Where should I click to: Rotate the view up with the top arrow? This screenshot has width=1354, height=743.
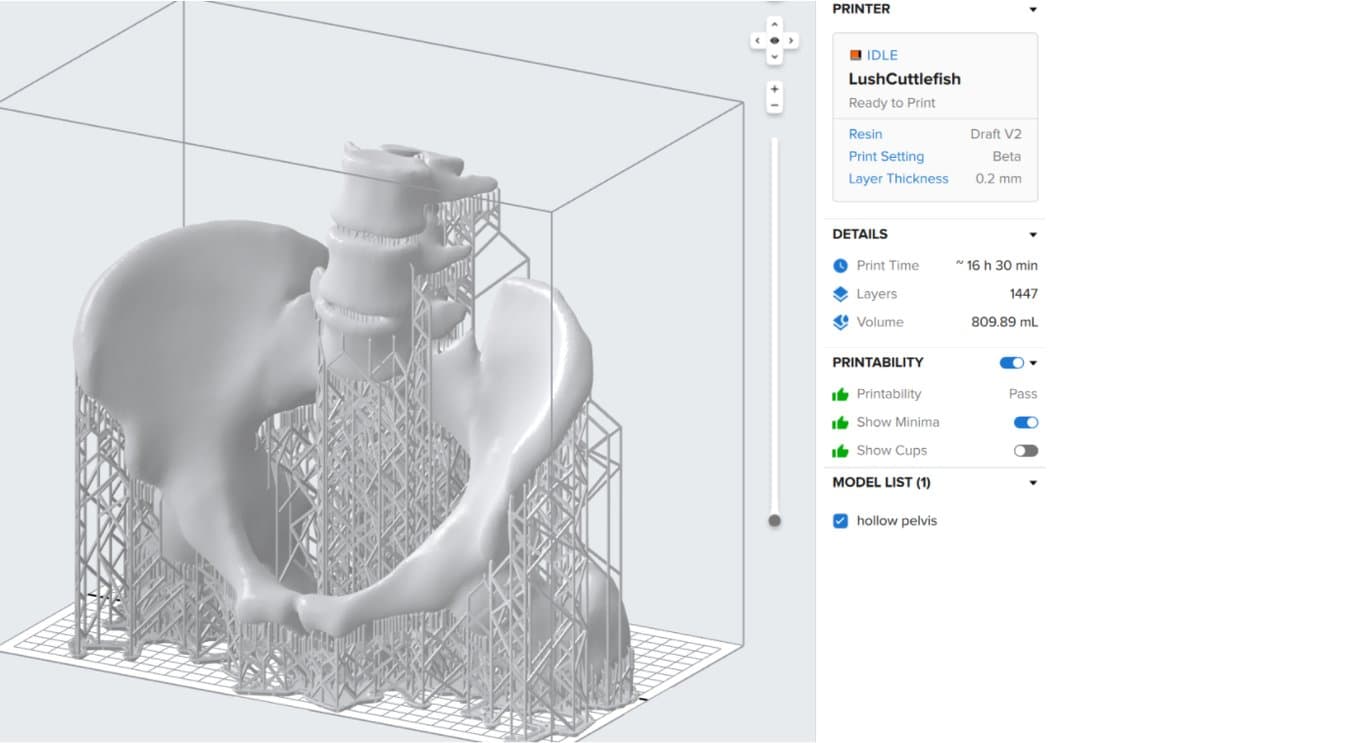click(774, 24)
